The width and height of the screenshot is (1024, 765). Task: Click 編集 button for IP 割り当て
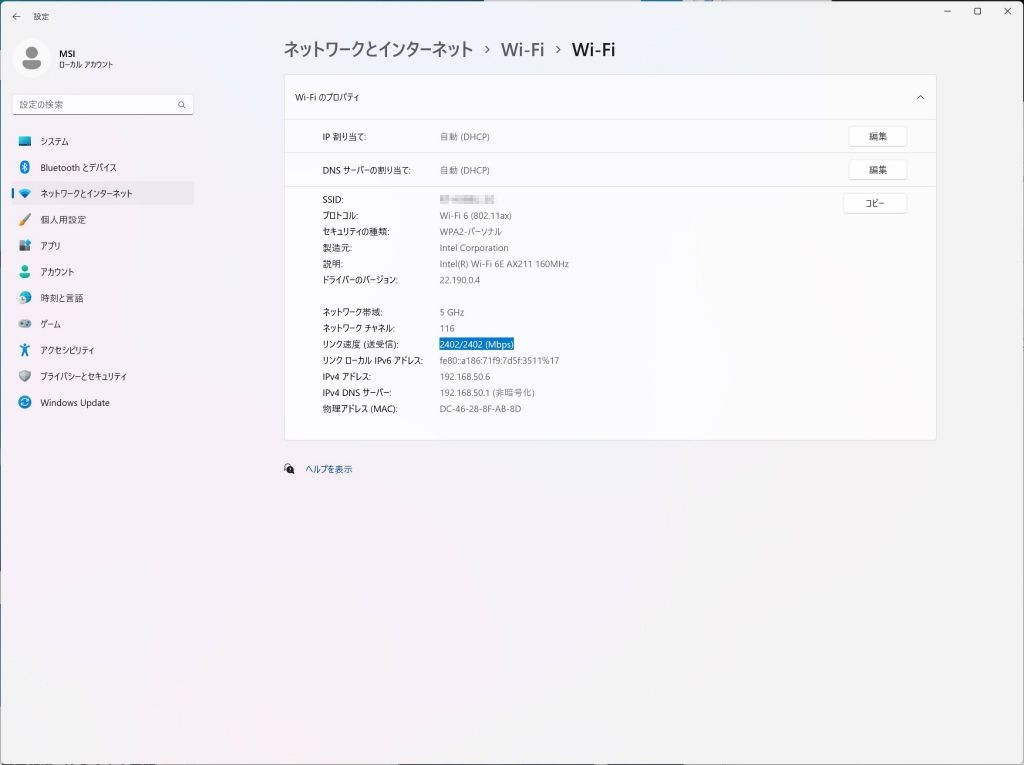(877, 137)
